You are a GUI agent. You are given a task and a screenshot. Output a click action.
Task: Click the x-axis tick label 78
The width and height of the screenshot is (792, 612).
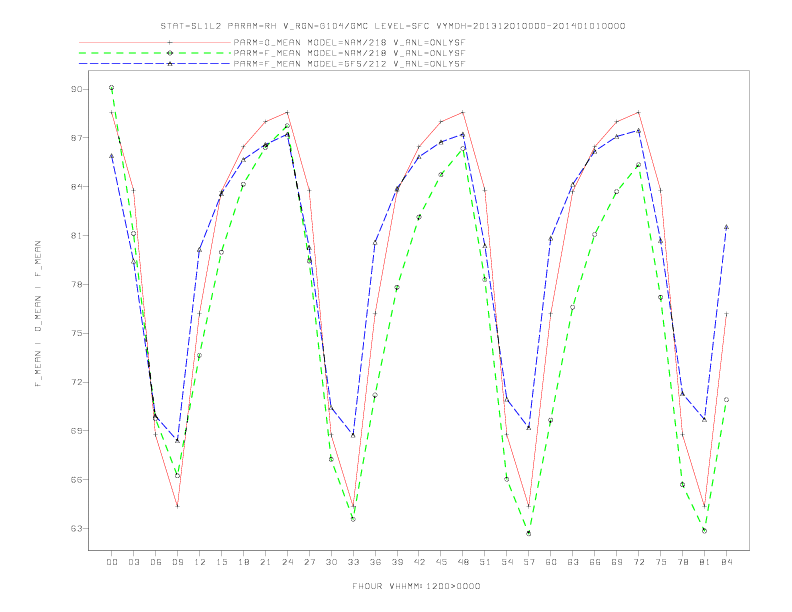click(x=683, y=562)
